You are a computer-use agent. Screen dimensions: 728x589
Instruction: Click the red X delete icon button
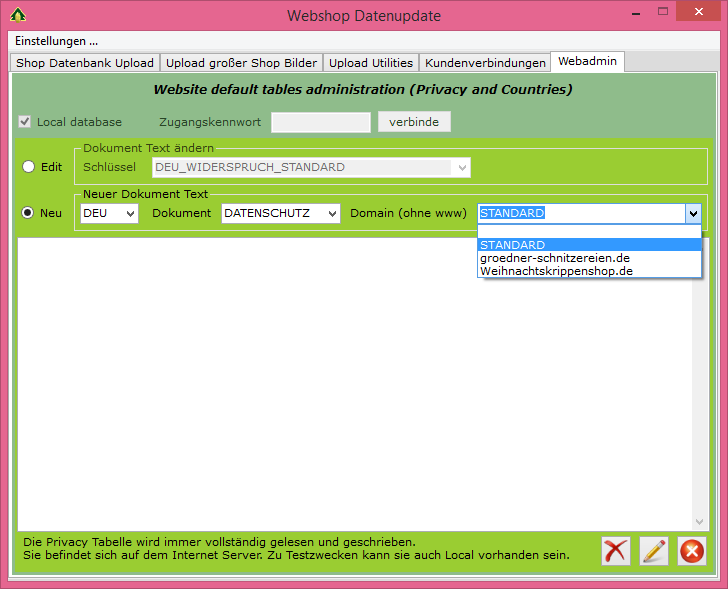(x=616, y=550)
